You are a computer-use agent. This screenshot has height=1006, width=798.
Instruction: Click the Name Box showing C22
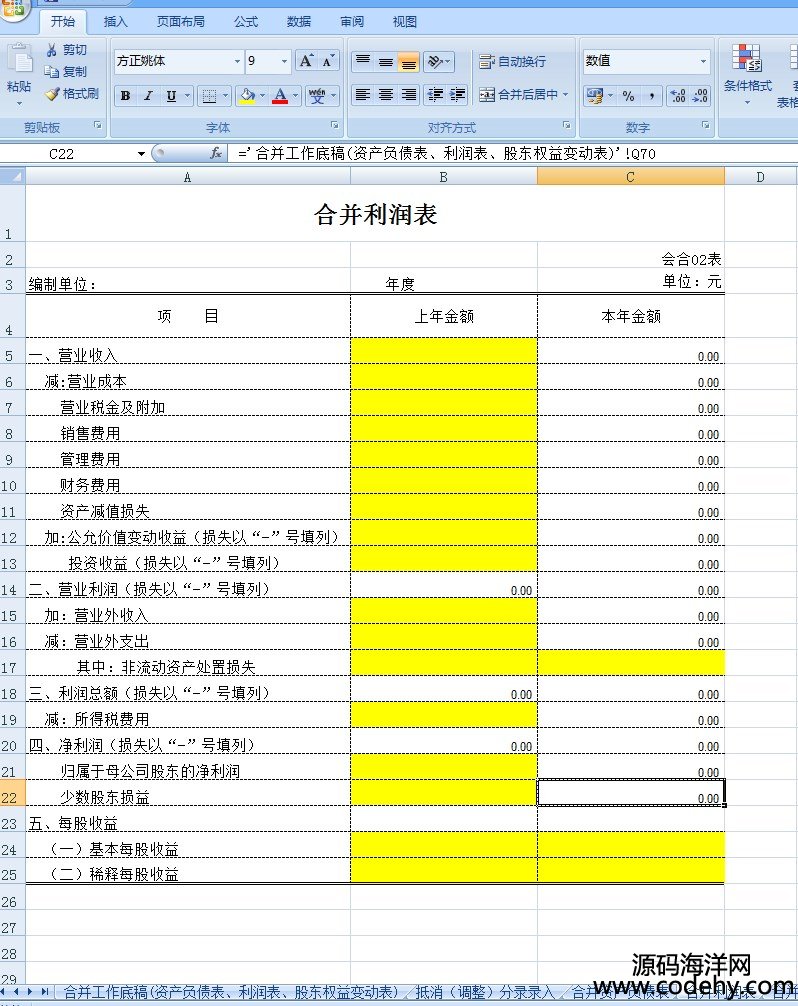coord(62,153)
